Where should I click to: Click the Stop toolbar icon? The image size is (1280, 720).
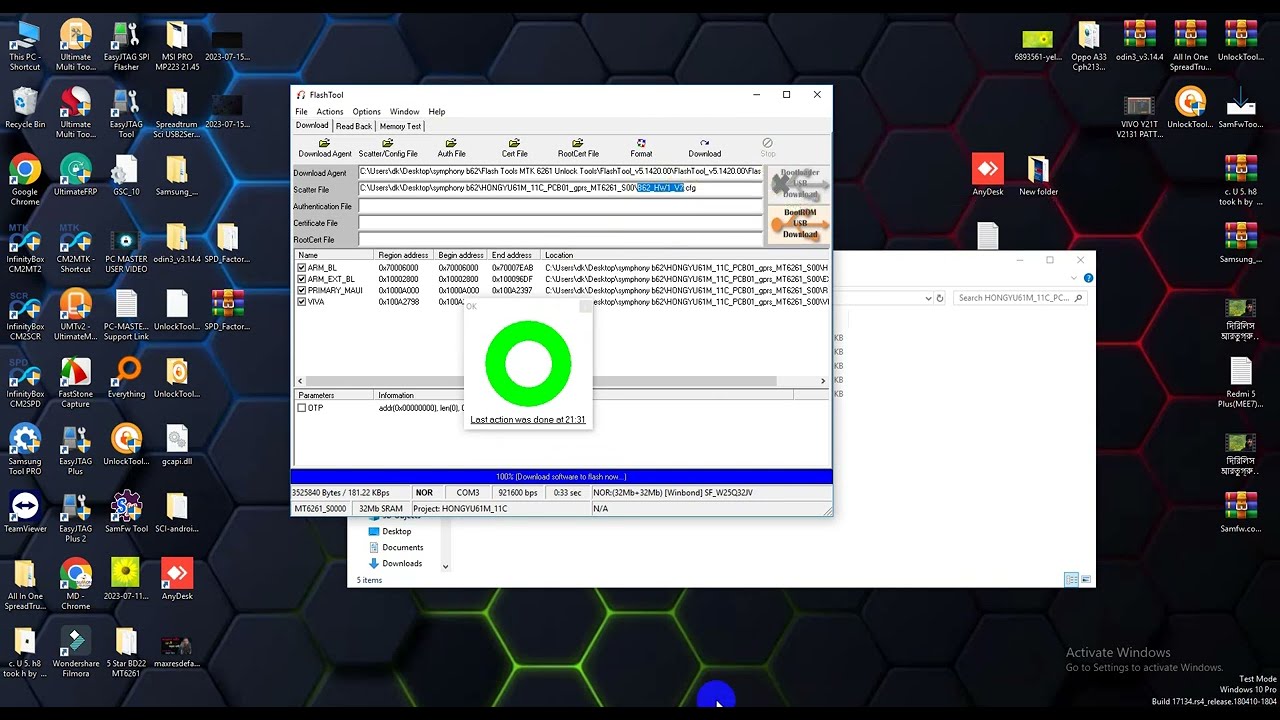(767, 148)
